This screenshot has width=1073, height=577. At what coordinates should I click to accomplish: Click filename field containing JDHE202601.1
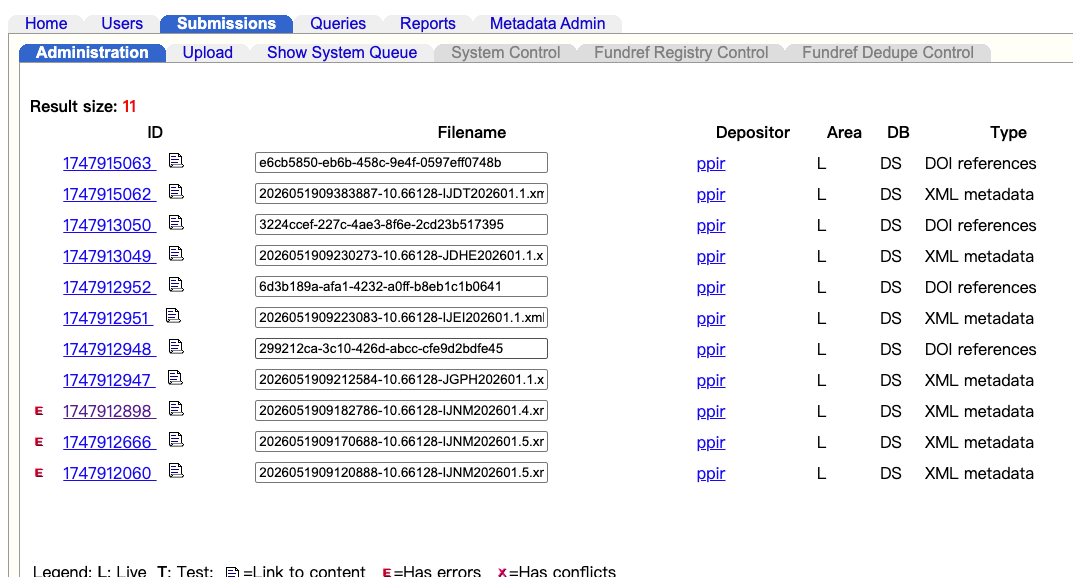click(401, 256)
